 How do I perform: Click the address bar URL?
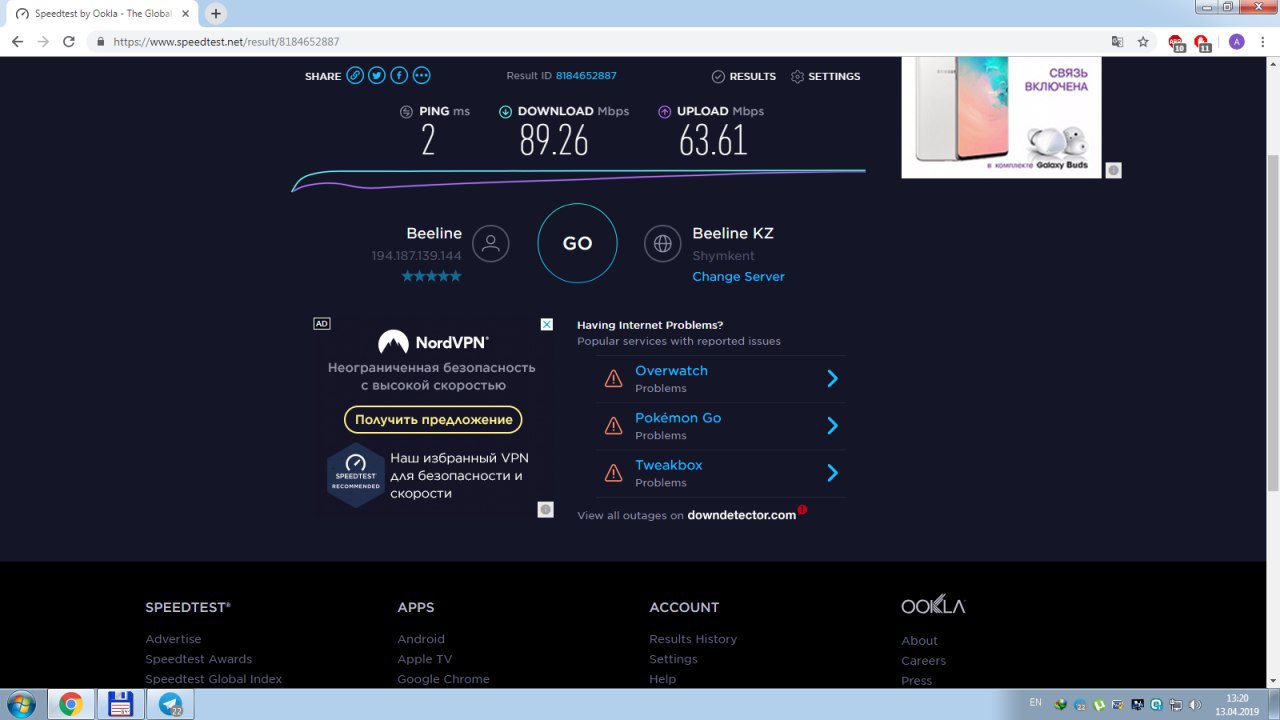click(x=226, y=42)
